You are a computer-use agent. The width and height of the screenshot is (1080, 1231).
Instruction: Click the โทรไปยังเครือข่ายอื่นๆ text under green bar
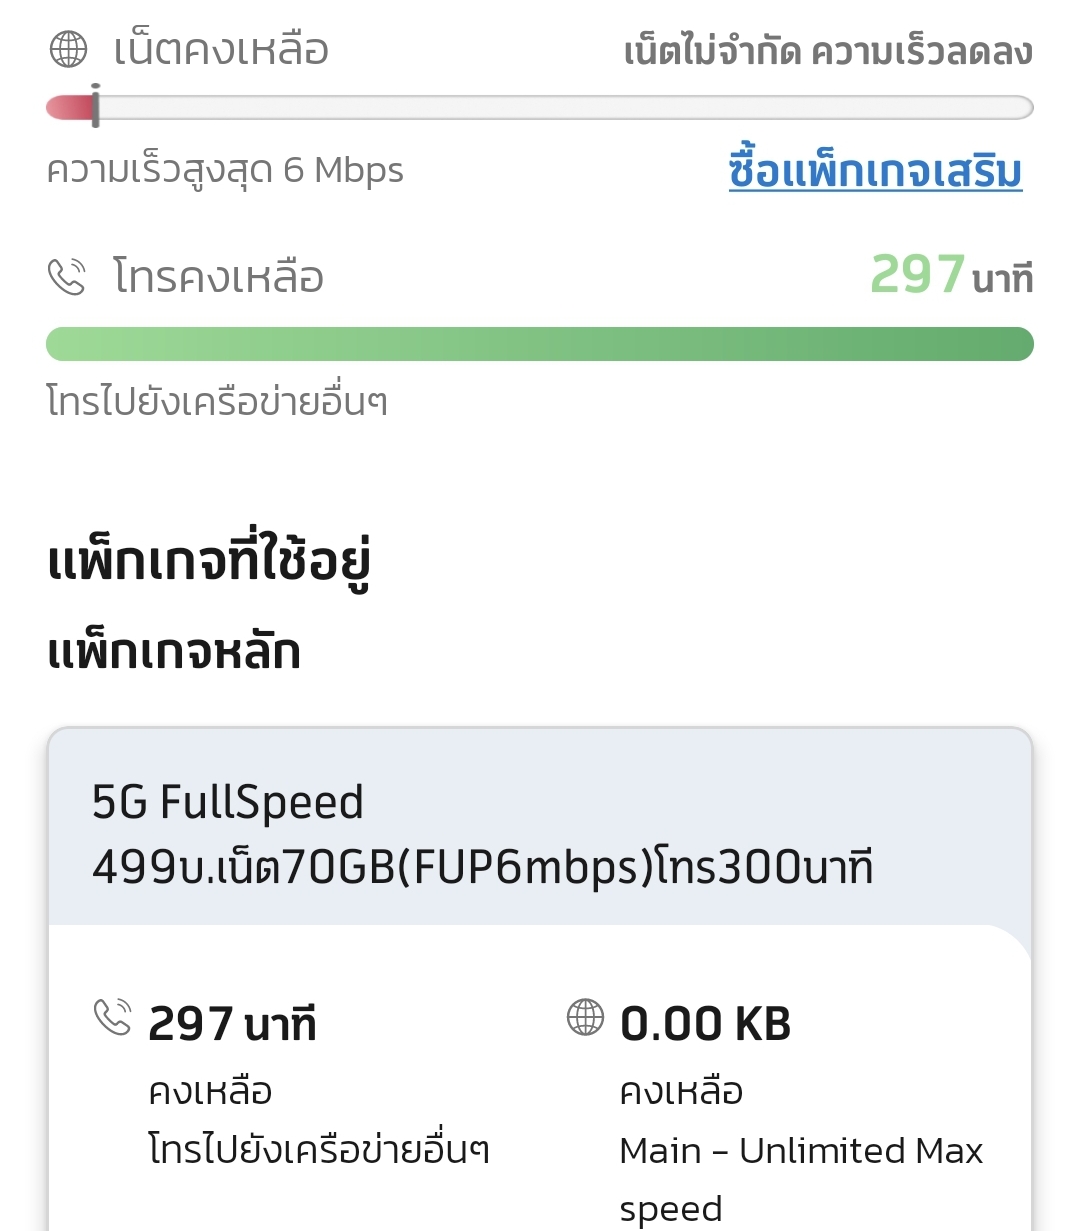point(217,401)
